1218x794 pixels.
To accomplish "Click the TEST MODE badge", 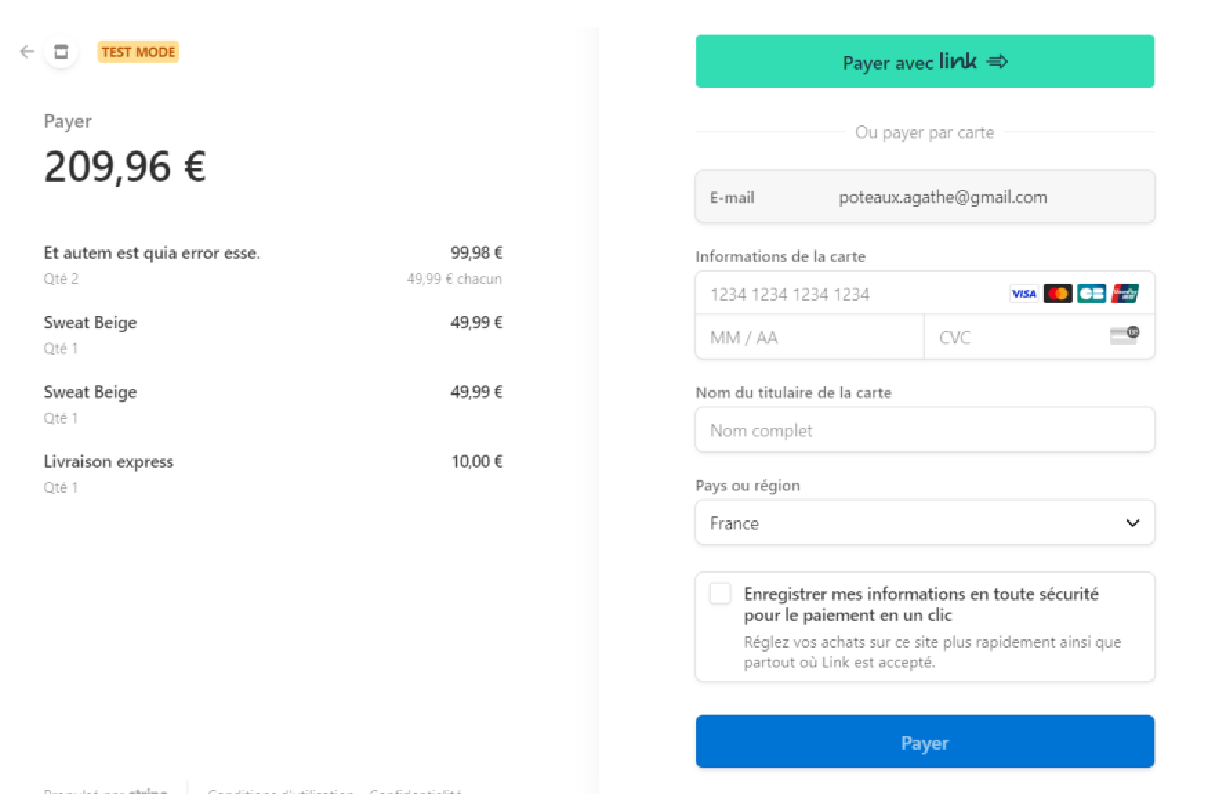I will pos(138,52).
